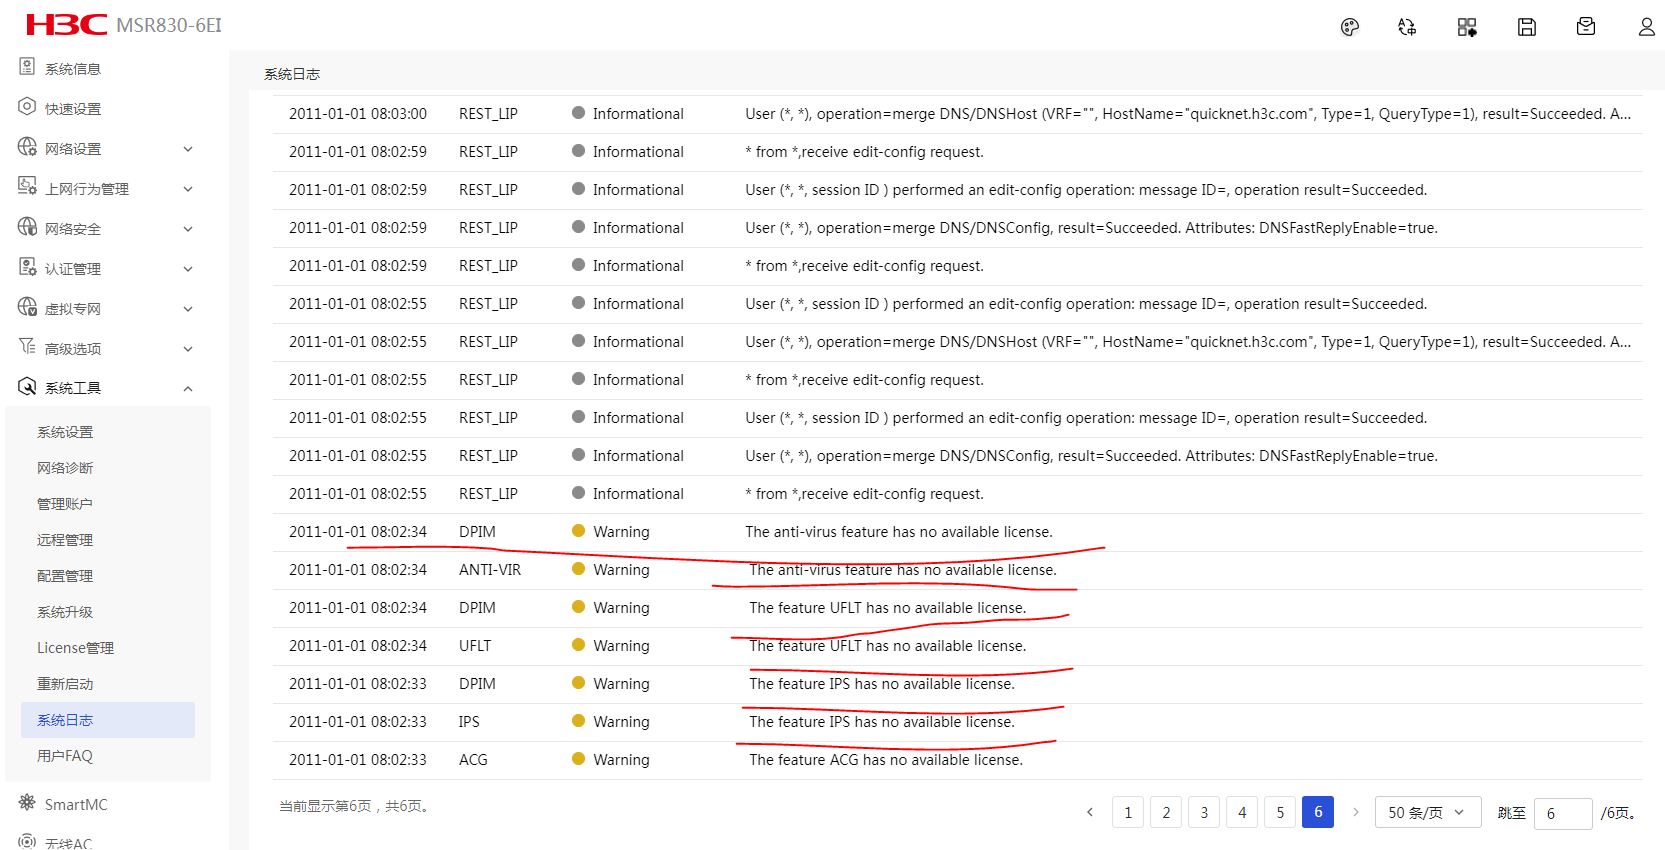This screenshot has width=1665, height=850.
Task: Click the active page 6 button
Action: (x=1318, y=812)
